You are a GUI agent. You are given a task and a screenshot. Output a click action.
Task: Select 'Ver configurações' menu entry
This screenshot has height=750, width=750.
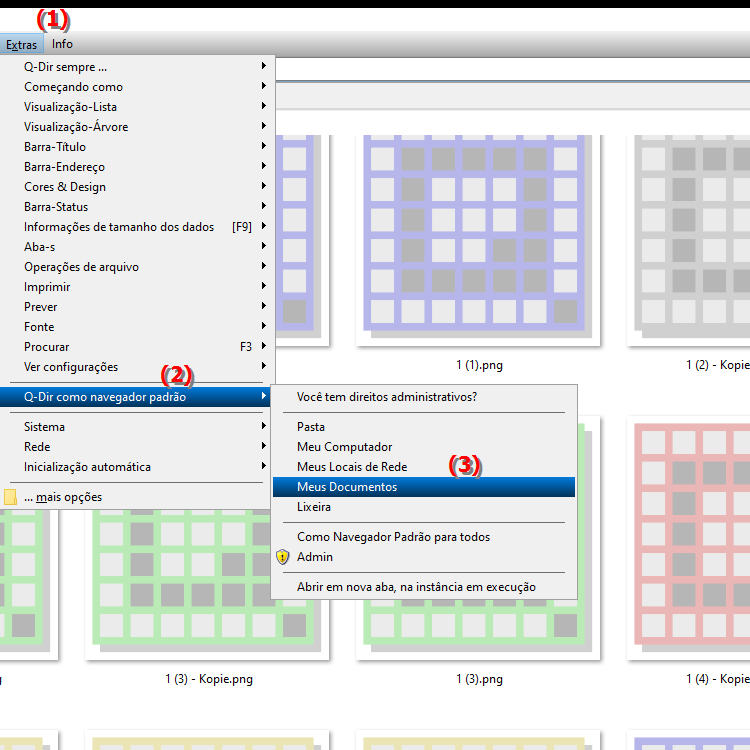(138, 367)
